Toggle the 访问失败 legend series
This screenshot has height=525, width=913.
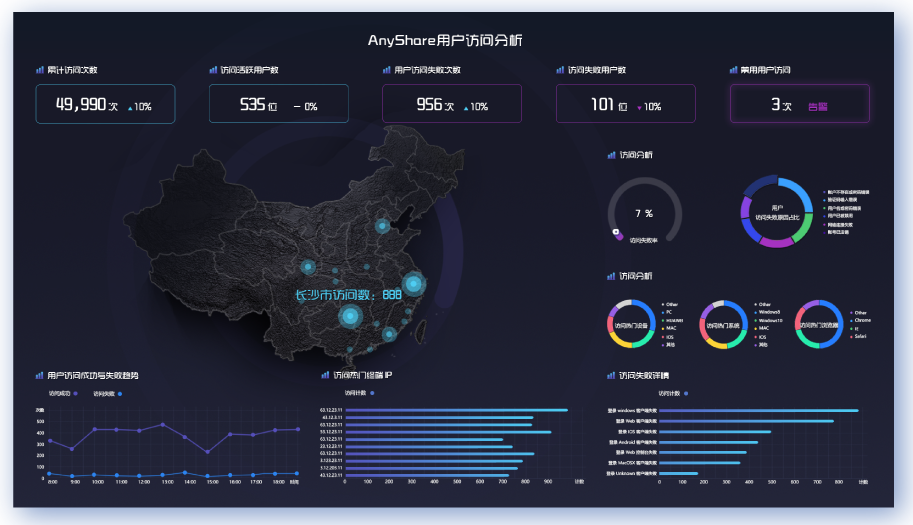coord(108,394)
